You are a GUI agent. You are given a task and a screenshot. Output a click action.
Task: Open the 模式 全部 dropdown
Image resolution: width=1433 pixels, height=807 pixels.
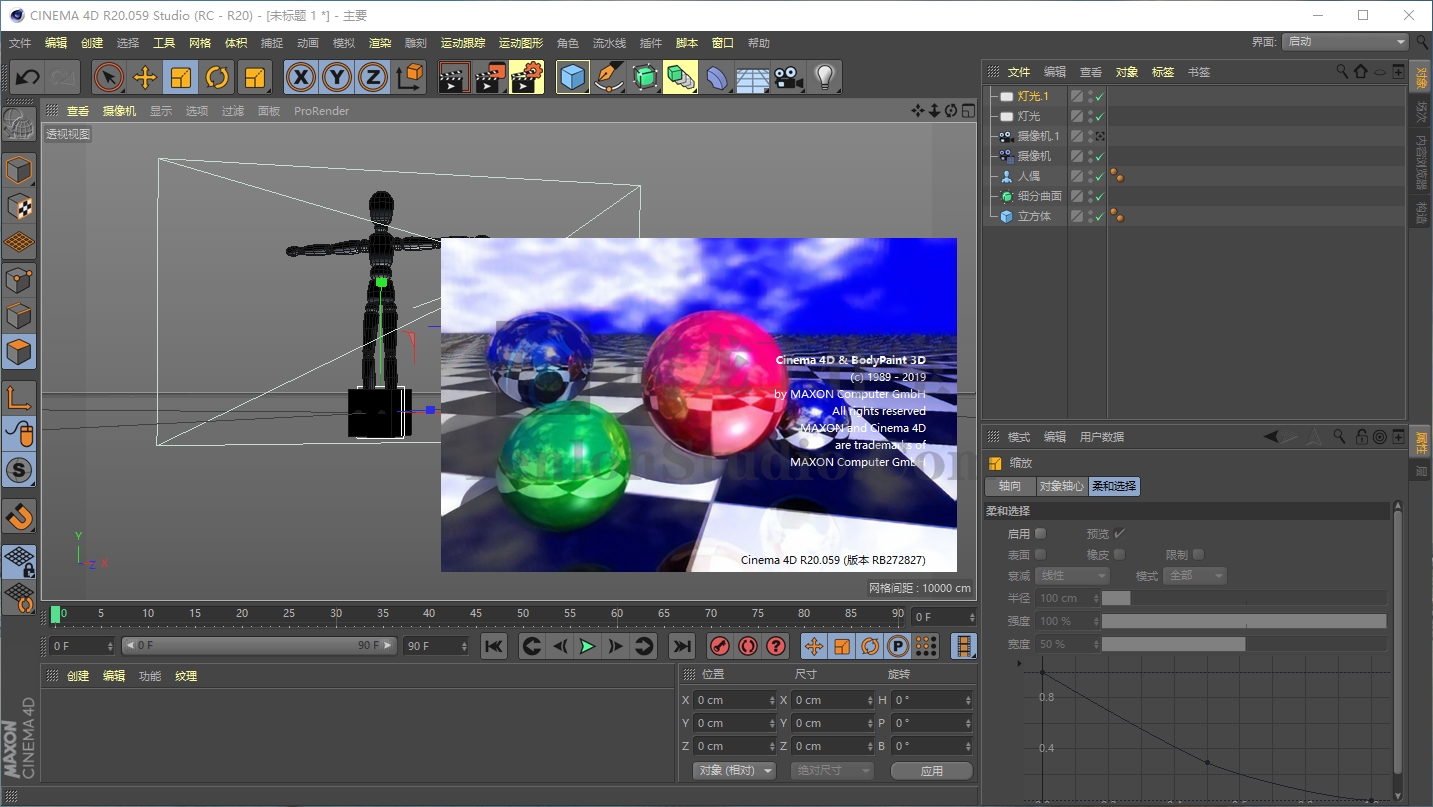point(1195,576)
